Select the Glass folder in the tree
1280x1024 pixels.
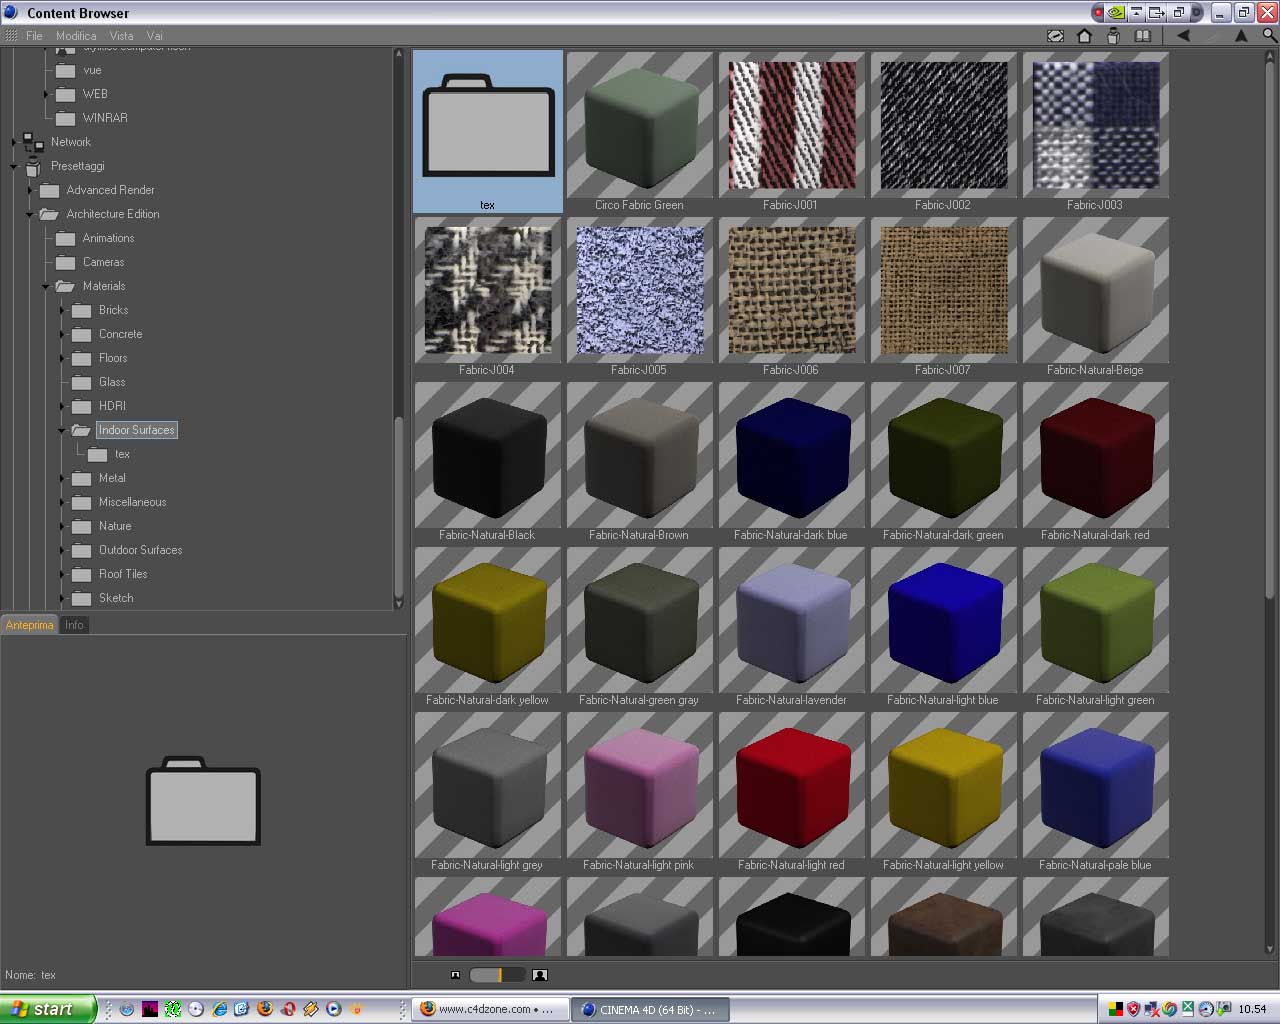112,382
